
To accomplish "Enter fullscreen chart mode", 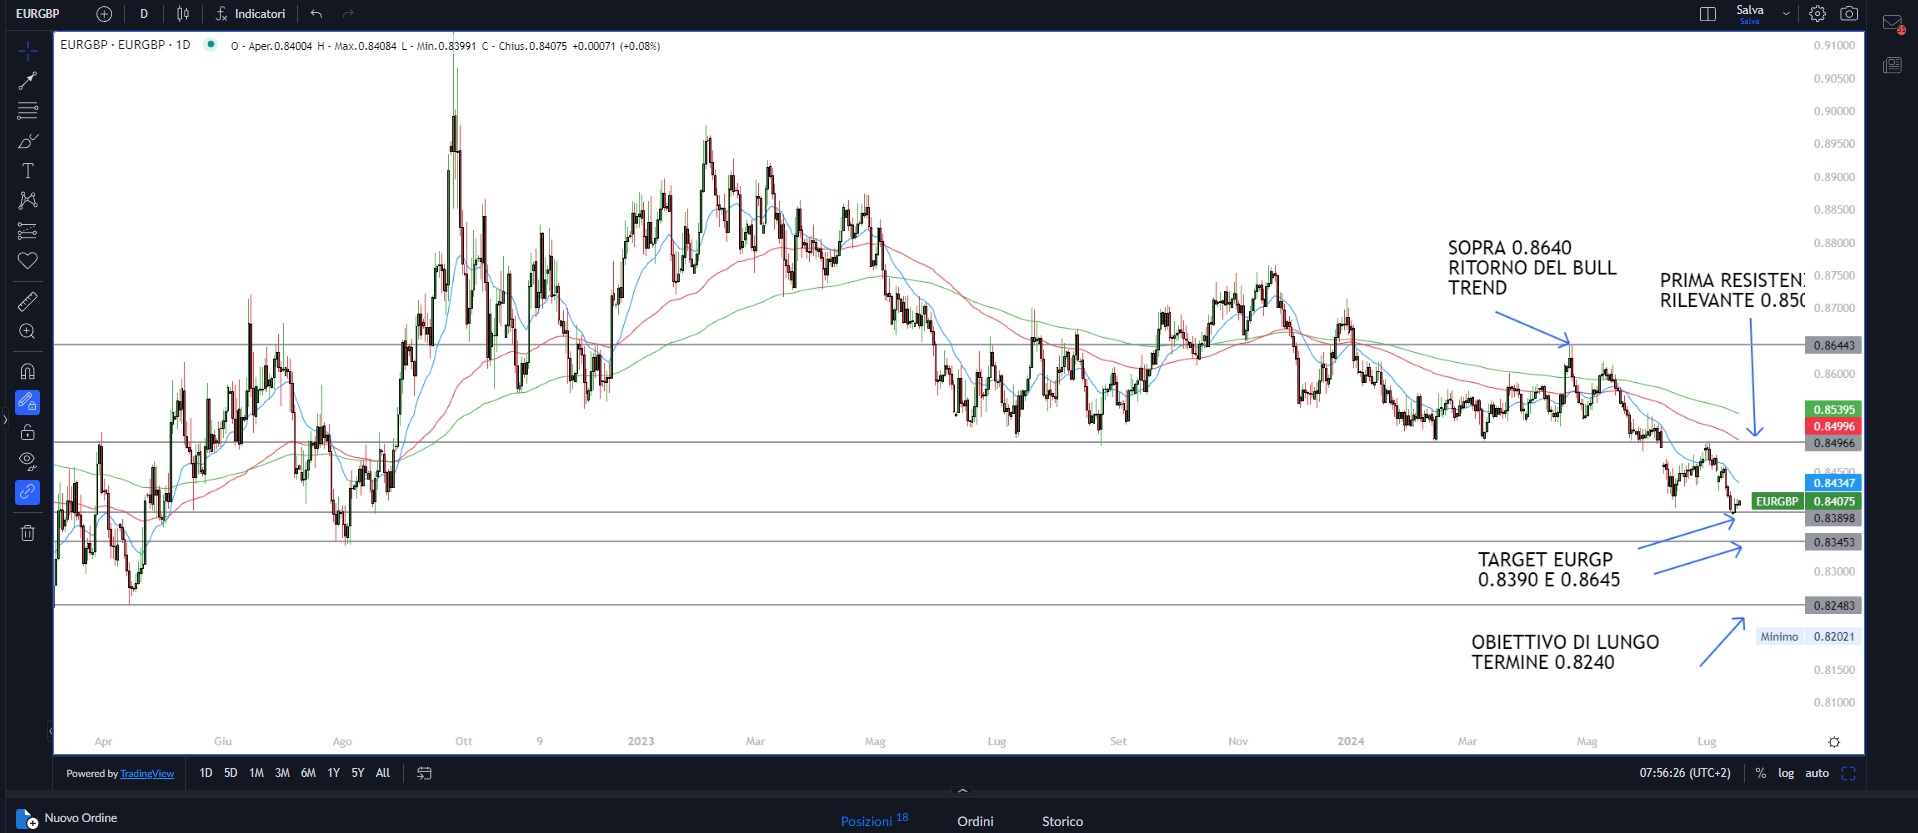I will coord(1848,773).
